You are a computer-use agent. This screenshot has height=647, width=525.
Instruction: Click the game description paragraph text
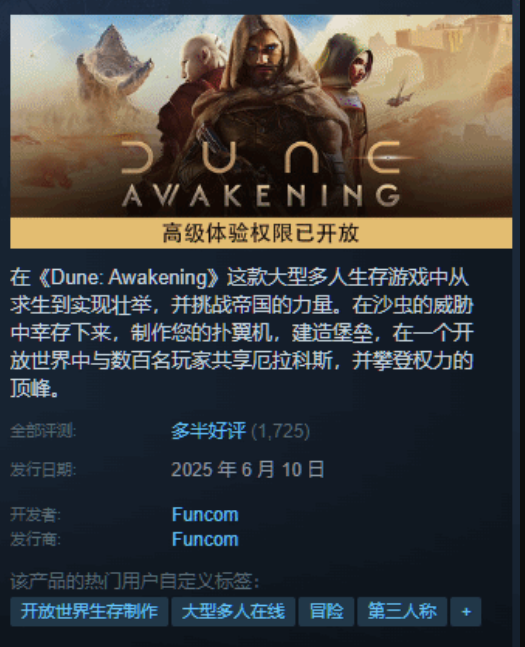[242, 333]
